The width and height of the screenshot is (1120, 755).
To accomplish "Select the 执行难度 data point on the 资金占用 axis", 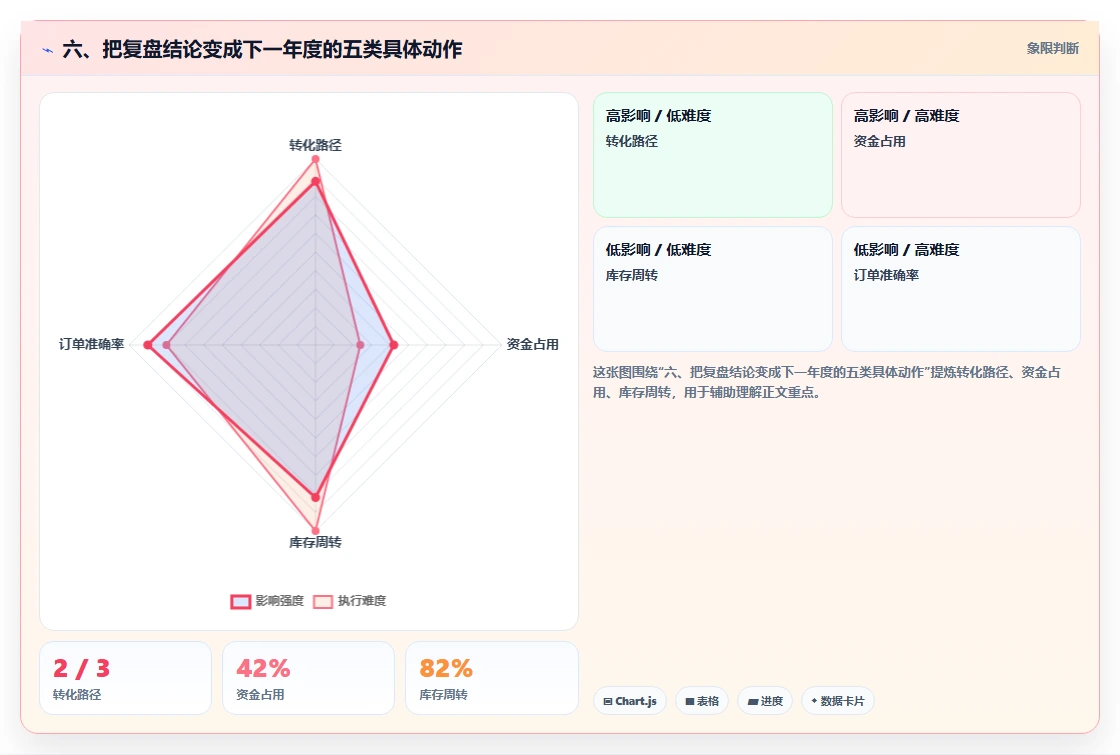I will coord(360,345).
